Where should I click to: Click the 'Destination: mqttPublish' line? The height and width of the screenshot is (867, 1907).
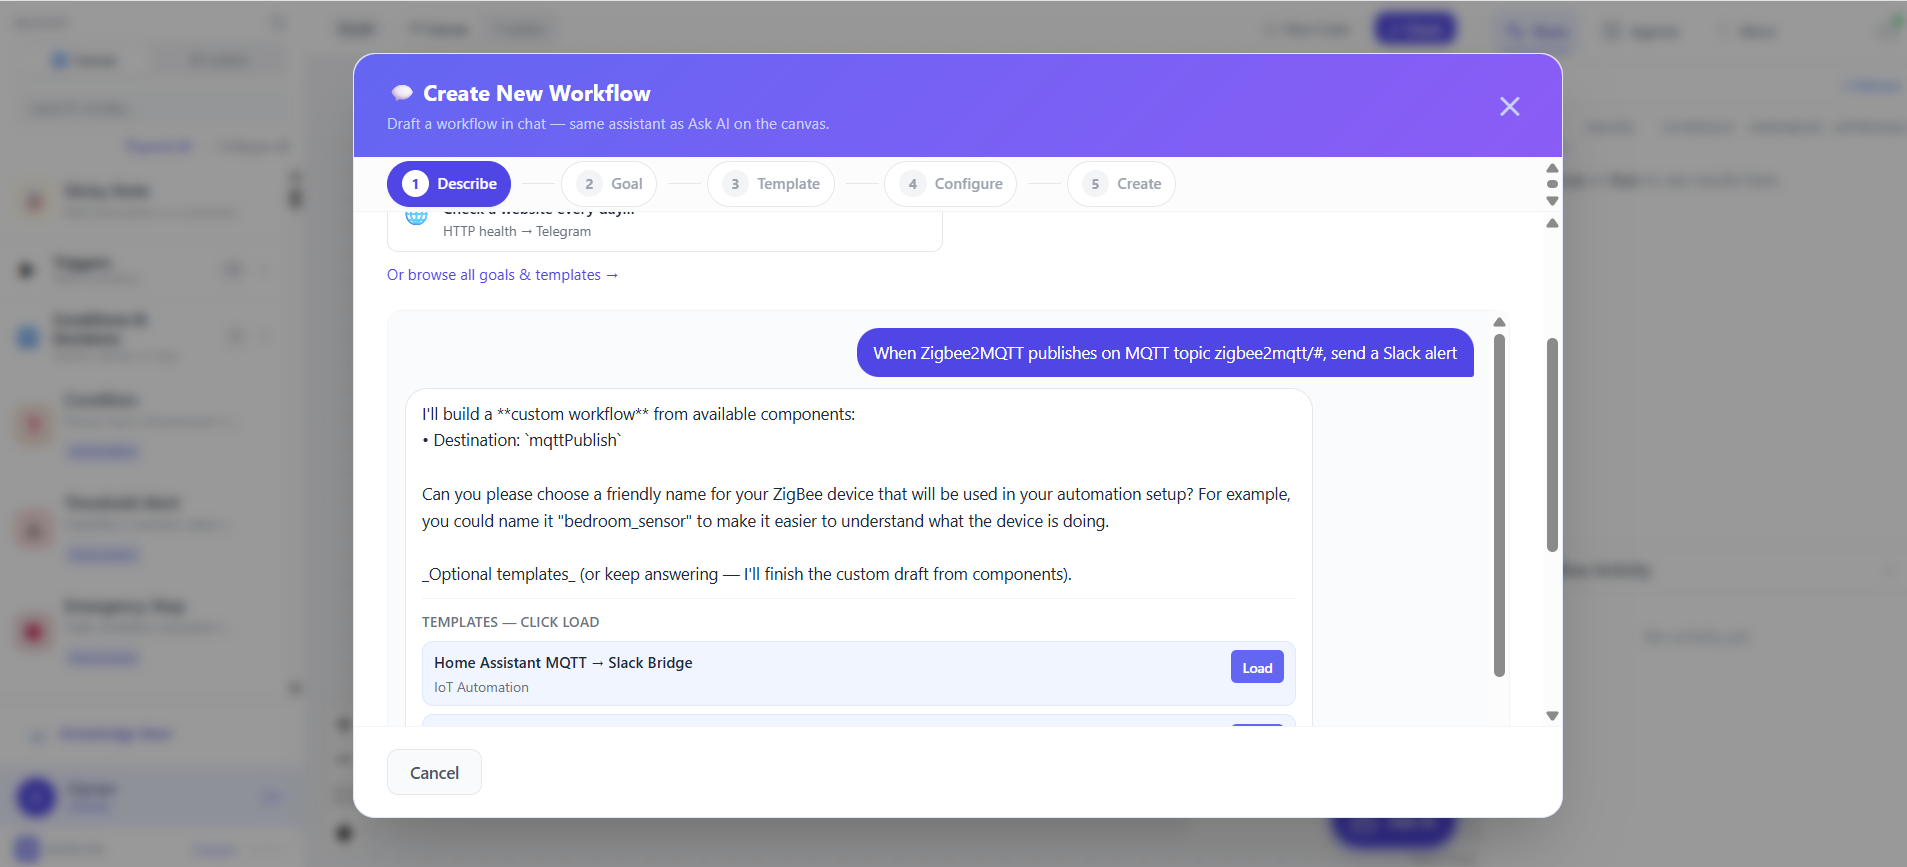click(x=521, y=440)
